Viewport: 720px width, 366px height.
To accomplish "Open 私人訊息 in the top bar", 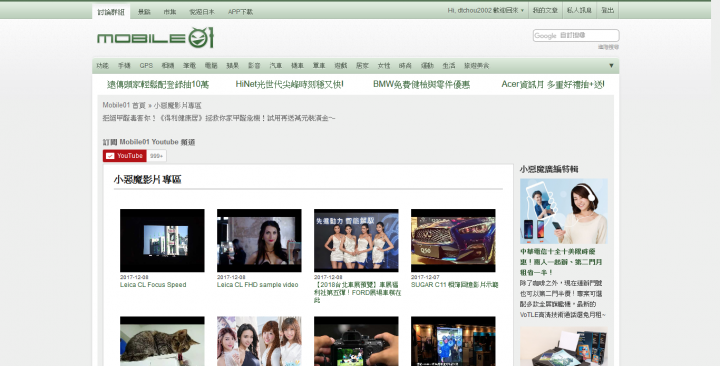I will [x=579, y=10].
